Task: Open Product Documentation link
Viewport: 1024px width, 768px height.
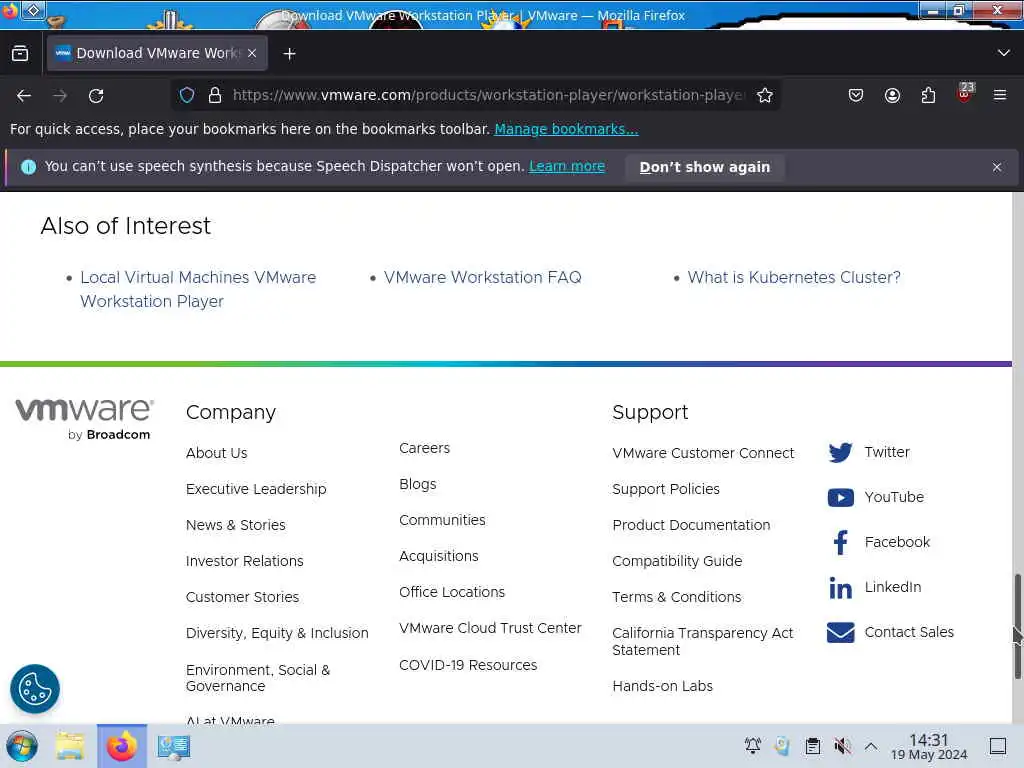Action: pos(692,525)
